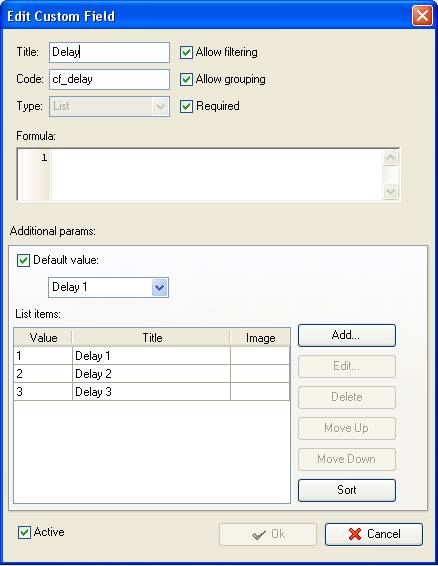Close the Edit Custom Field dialog
This screenshot has height=566, width=438.
(x=422, y=16)
